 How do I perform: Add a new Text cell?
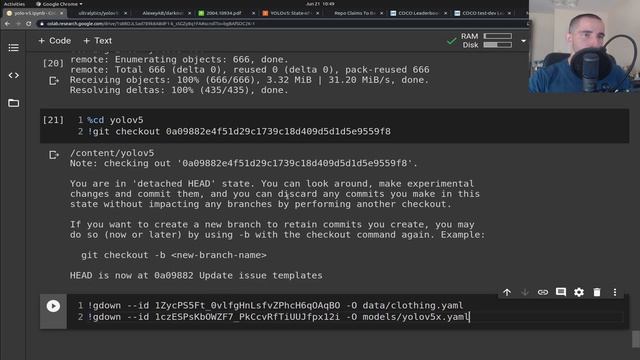(97, 41)
